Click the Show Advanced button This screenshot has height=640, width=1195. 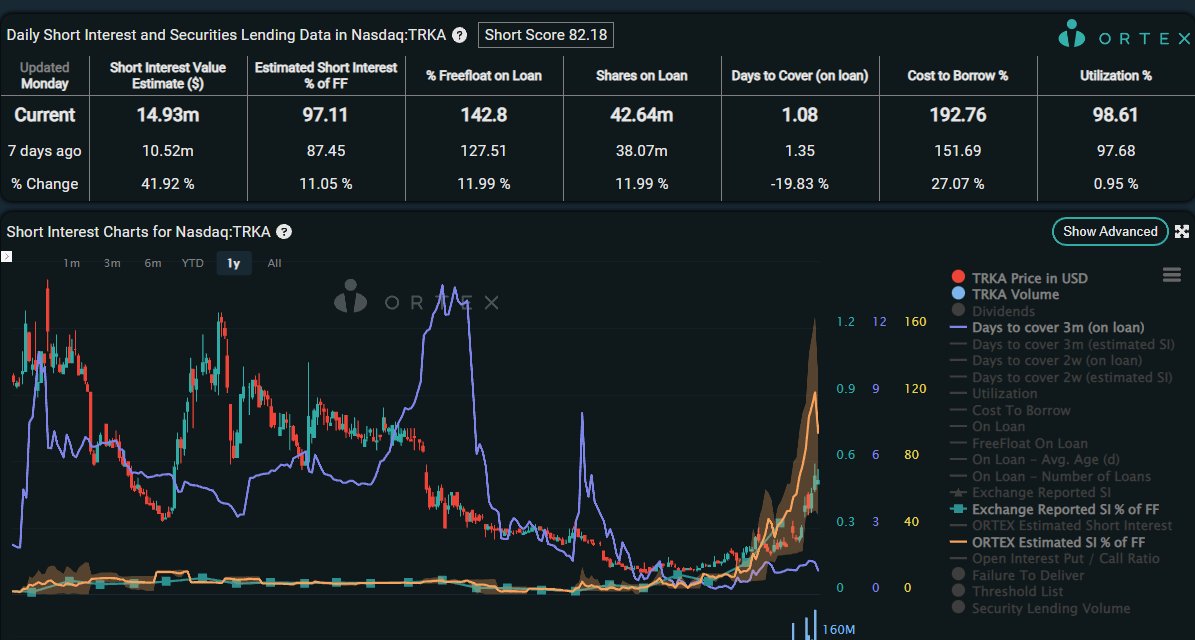[x=1110, y=232]
